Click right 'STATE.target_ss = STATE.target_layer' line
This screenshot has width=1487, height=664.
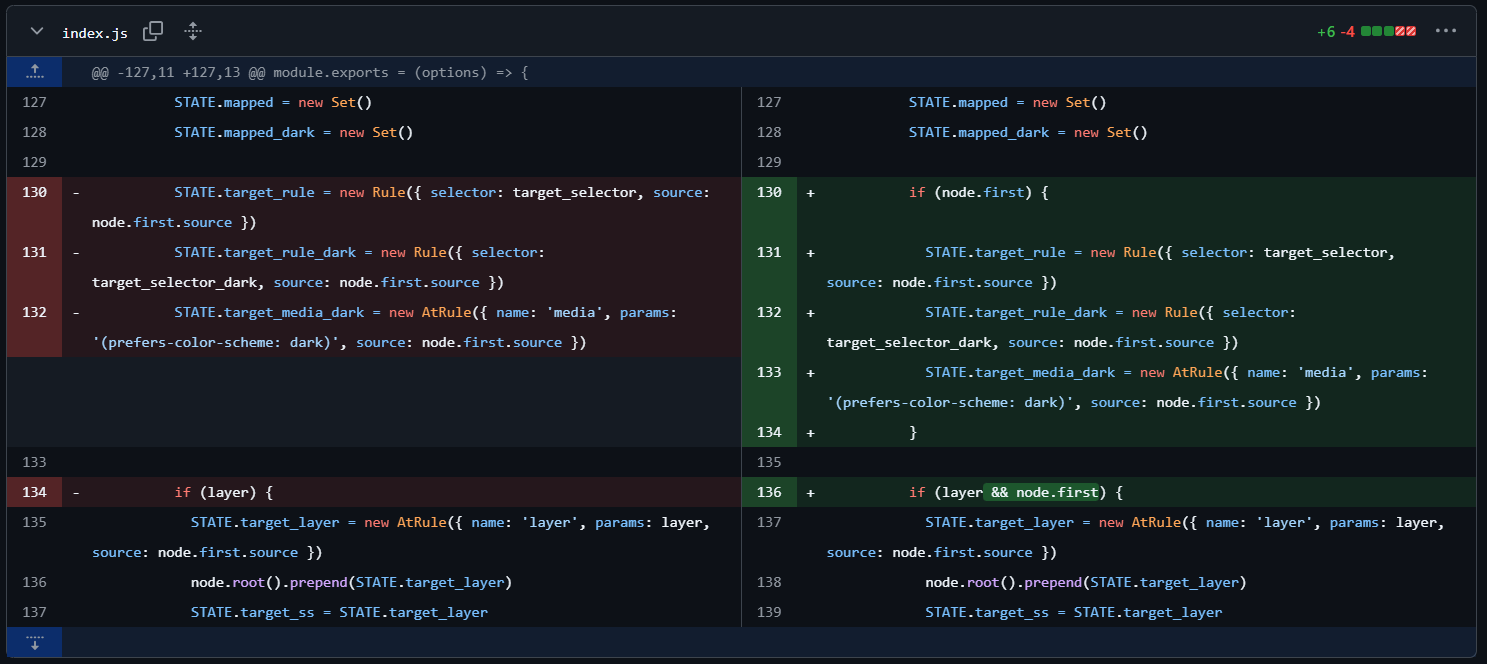coord(1074,612)
